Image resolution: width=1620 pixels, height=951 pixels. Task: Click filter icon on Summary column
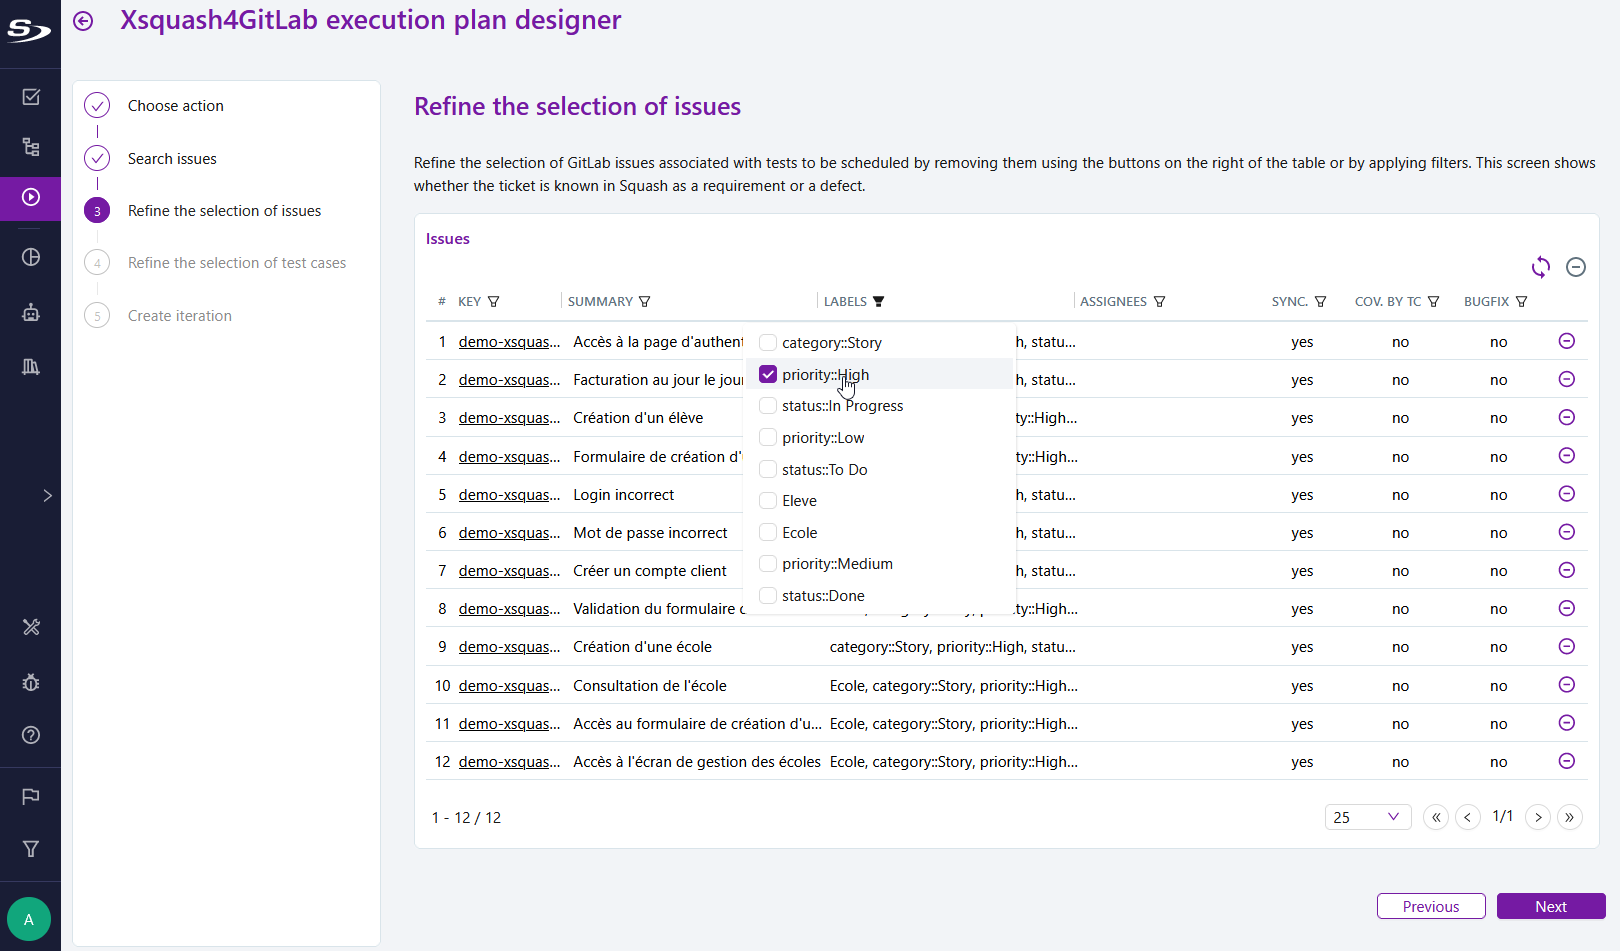point(645,302)
